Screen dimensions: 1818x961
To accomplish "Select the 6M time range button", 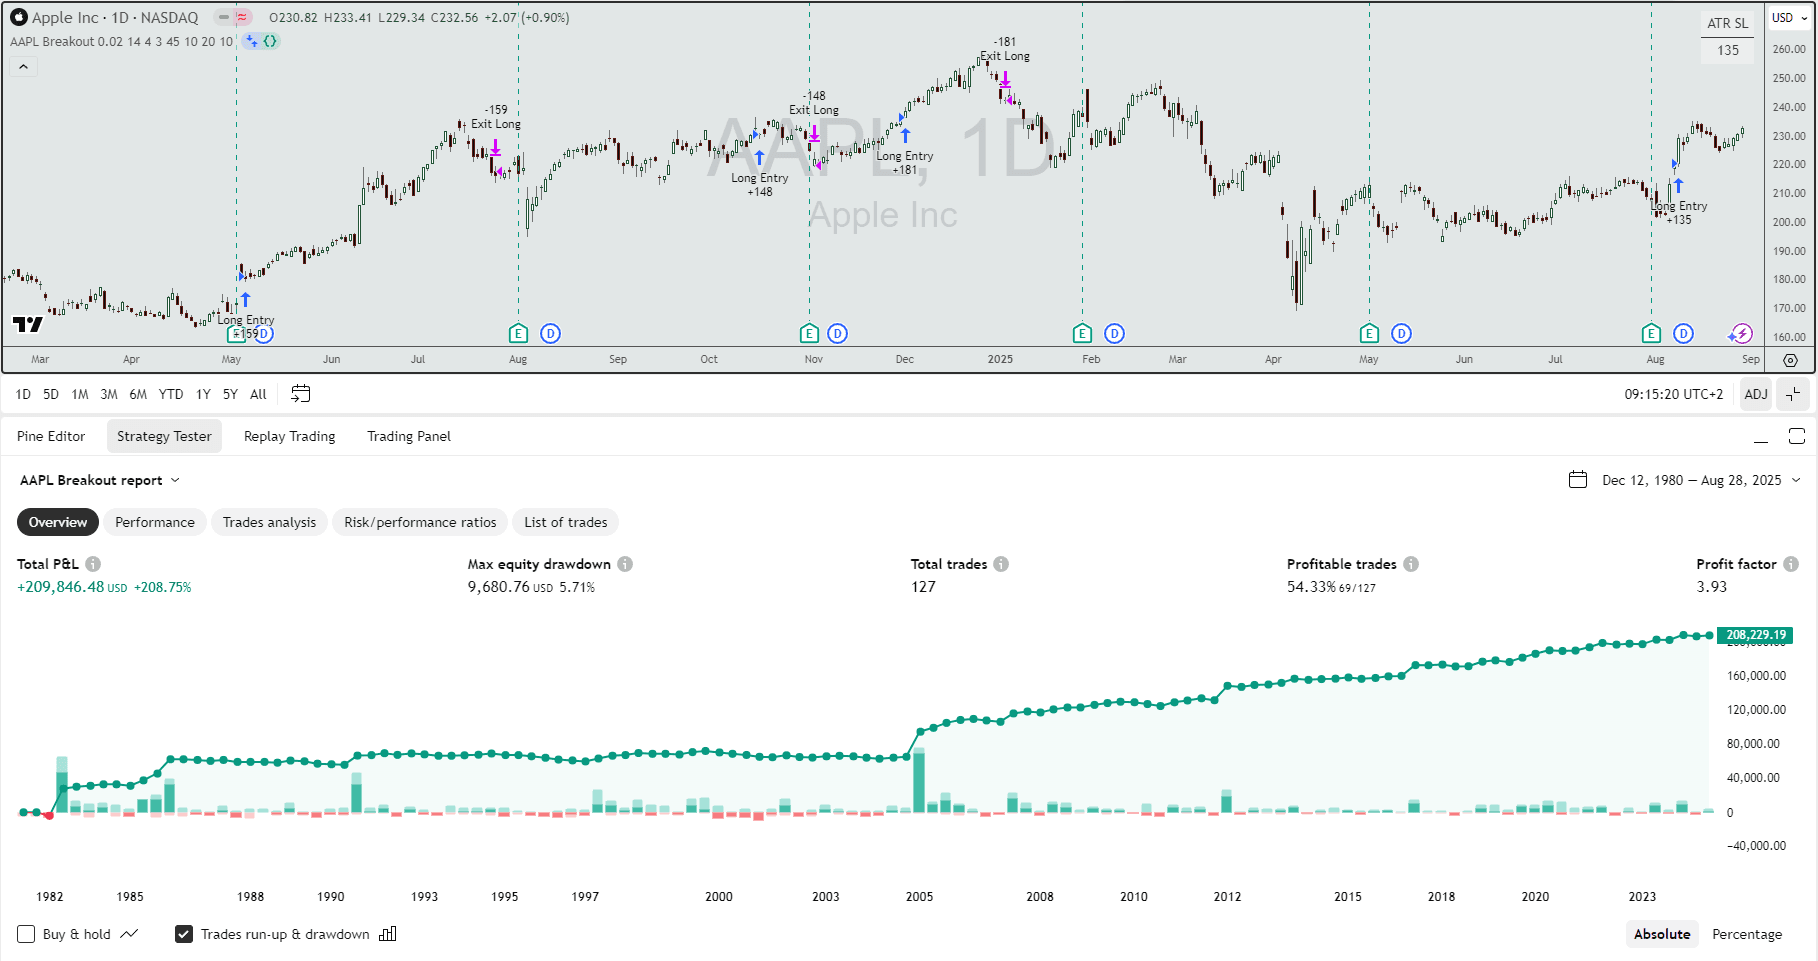I will point(138,394).
